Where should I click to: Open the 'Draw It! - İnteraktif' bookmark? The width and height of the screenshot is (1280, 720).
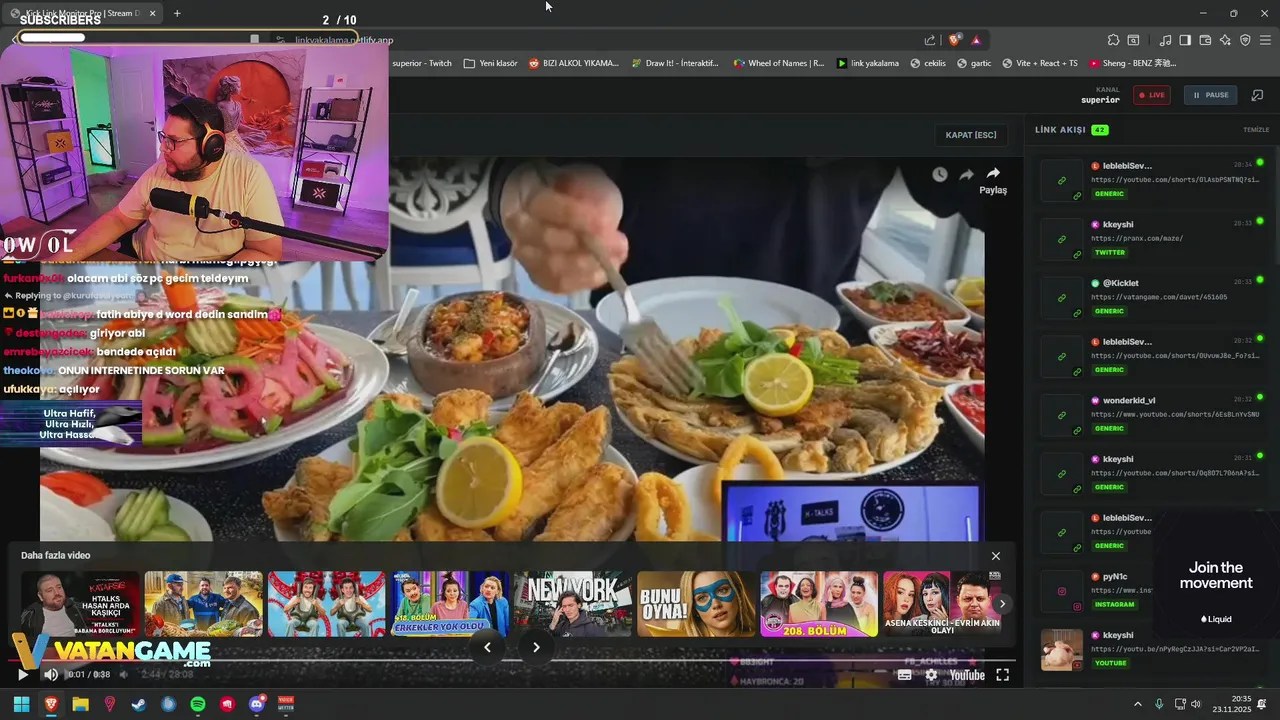[x=675, y=63]
